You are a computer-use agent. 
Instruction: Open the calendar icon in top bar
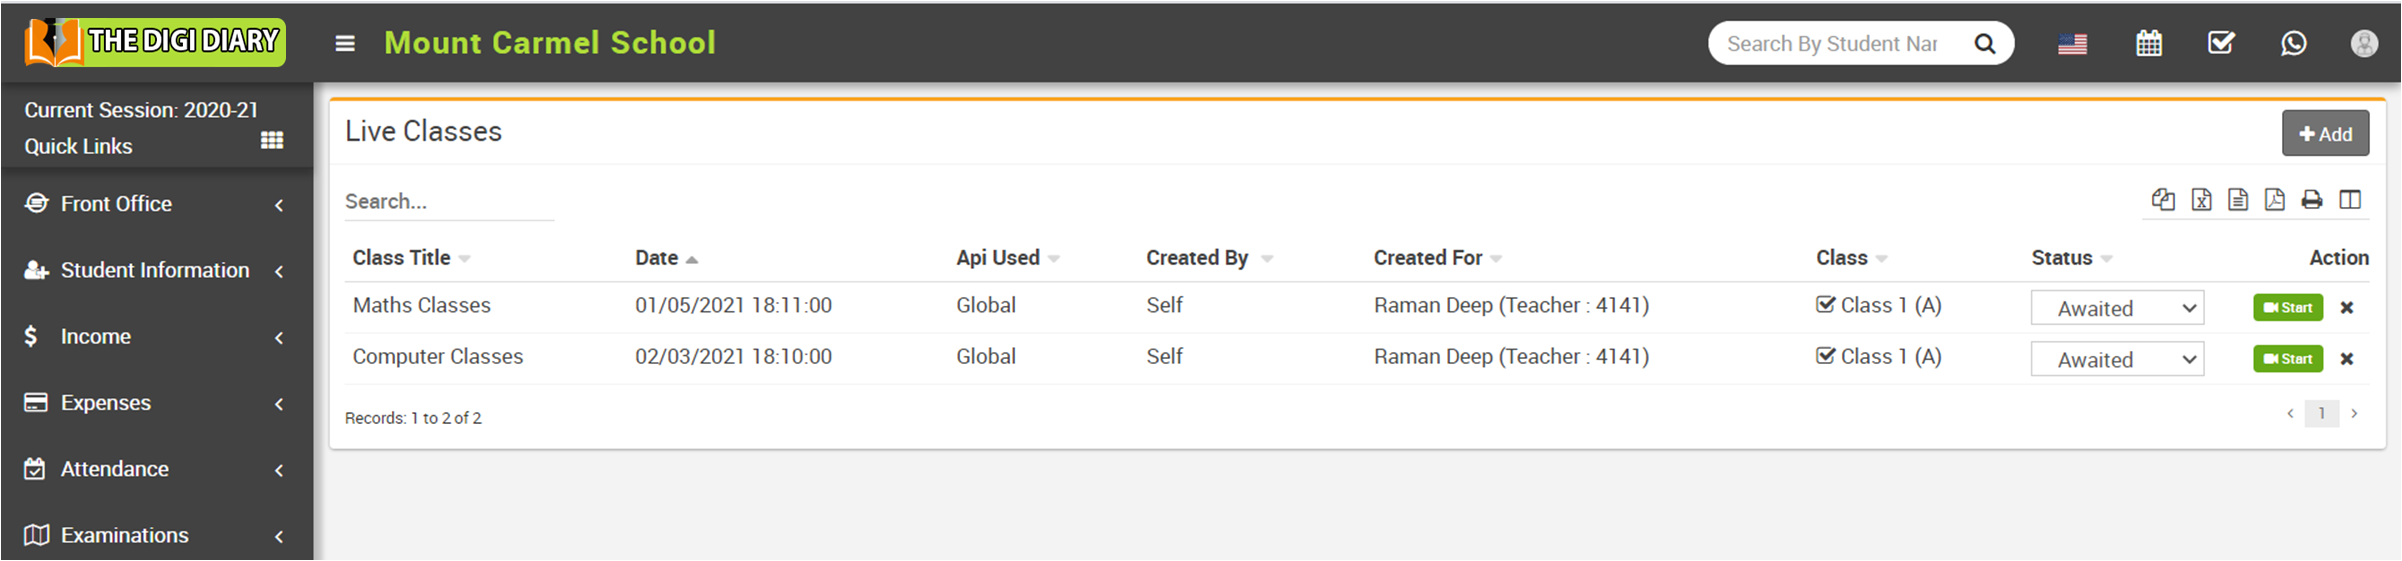pos(2149,43)
